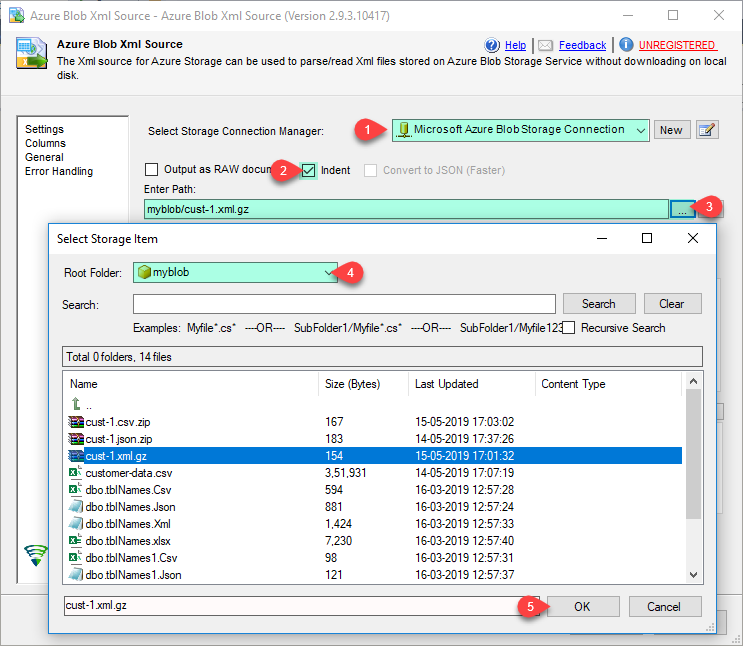Select the cust-1.csv.zip file name

[x=118, y=422]
